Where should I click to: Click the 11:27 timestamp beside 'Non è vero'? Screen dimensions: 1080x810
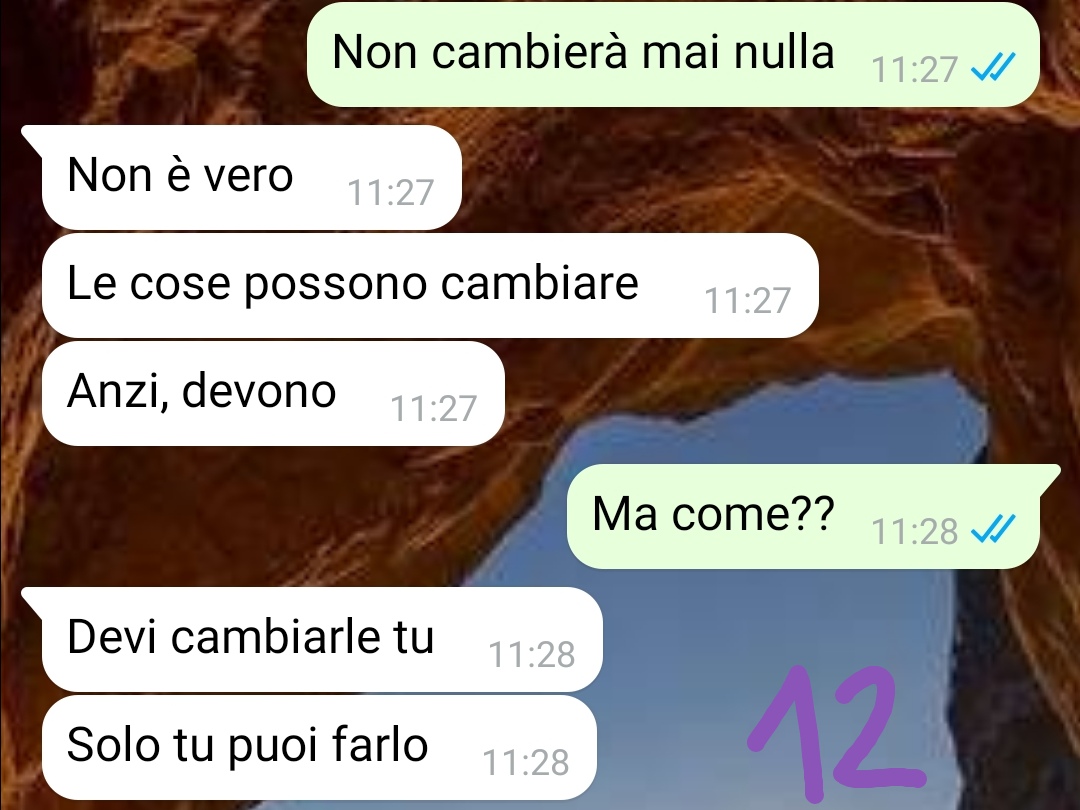(x=390, y=193)
